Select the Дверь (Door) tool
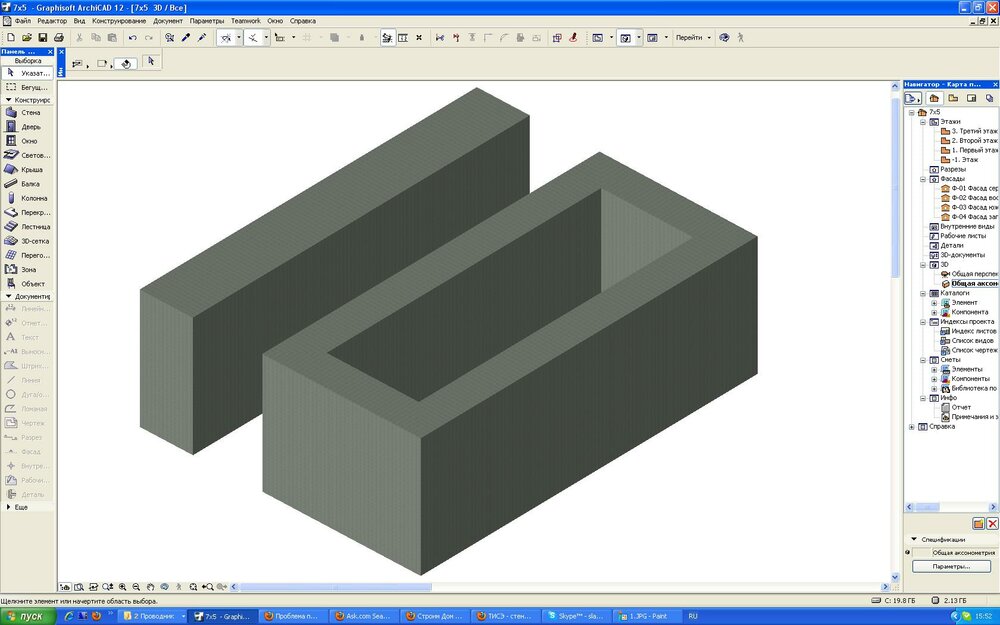The width and height of the screenshot is (1000, 625). (30, 127)
